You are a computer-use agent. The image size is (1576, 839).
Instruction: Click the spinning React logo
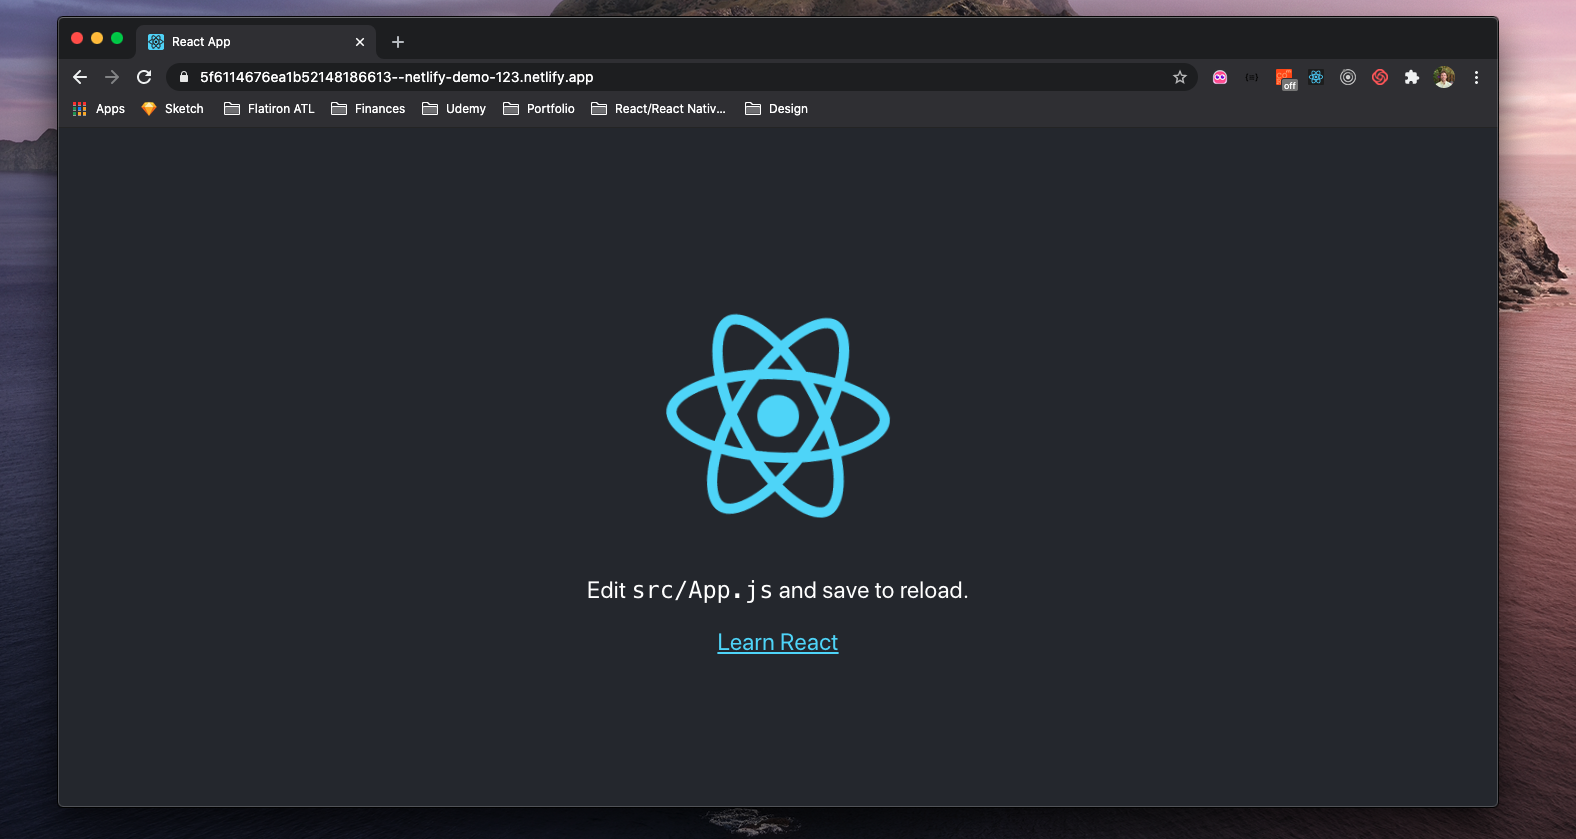tap(778, 416)
